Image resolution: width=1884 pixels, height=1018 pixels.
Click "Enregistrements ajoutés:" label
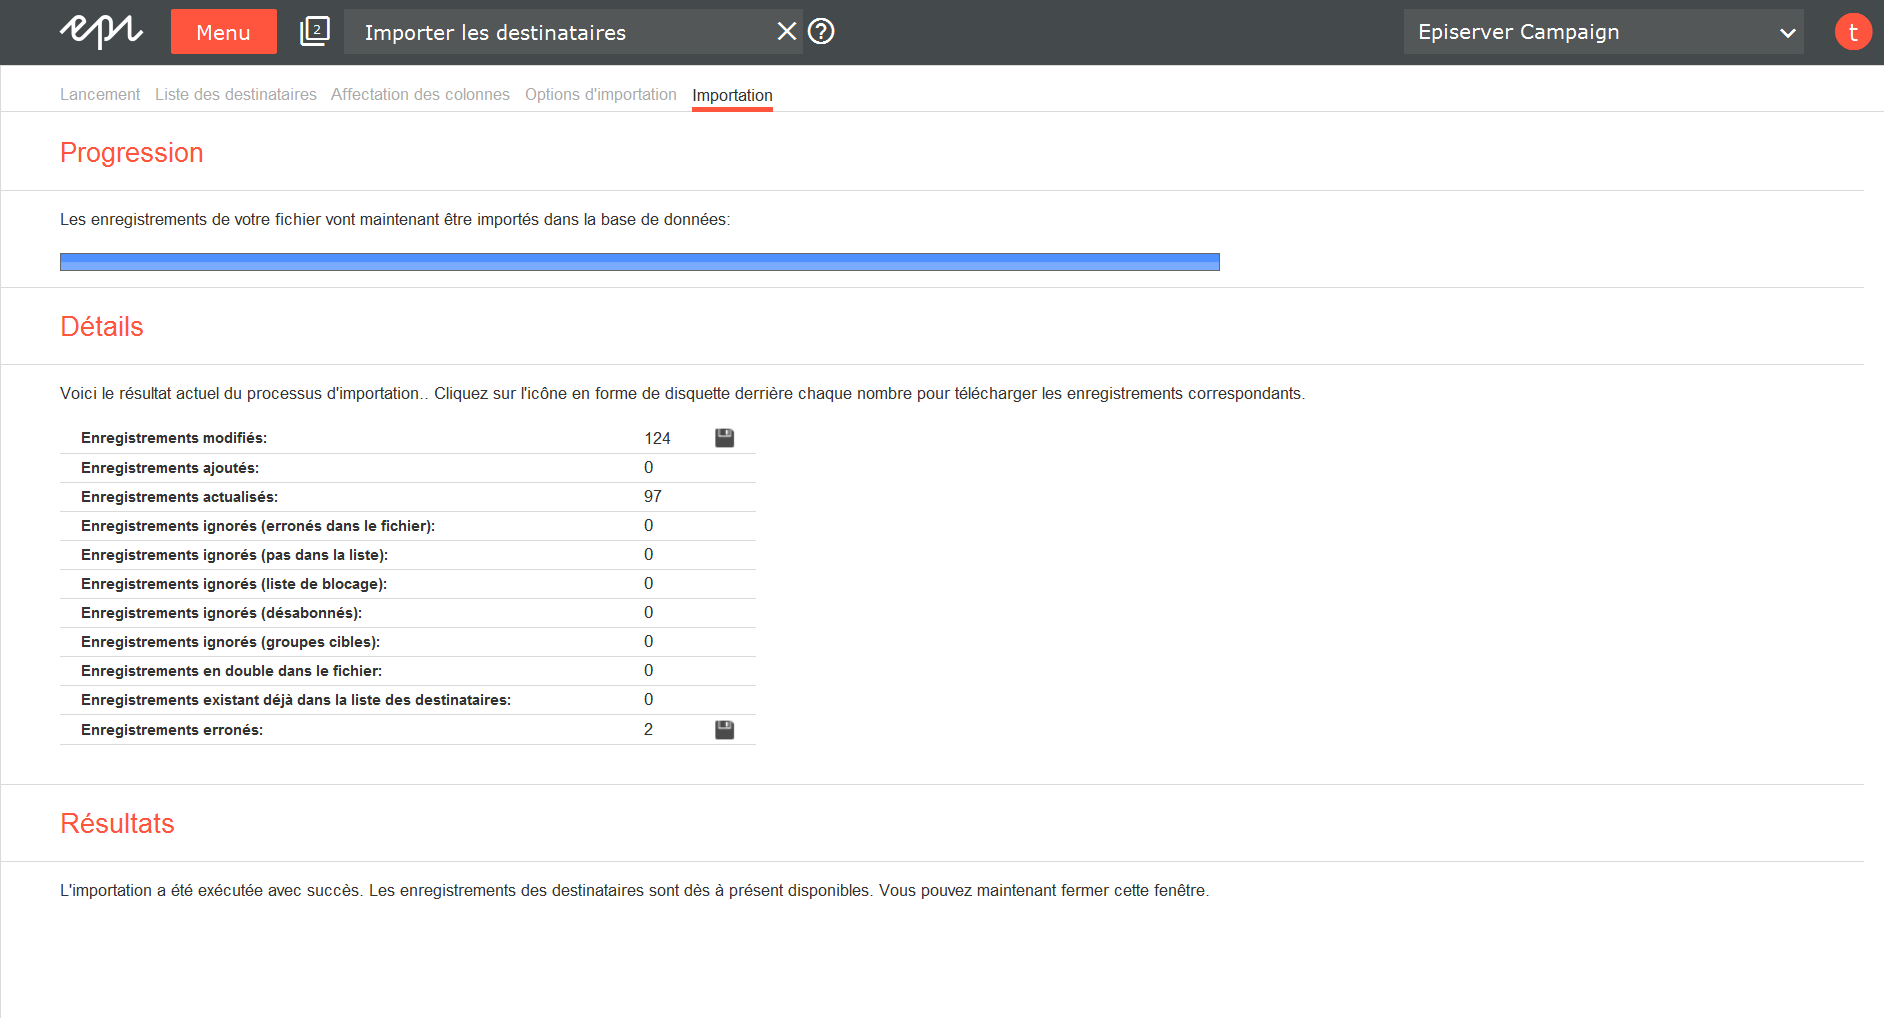170,468
